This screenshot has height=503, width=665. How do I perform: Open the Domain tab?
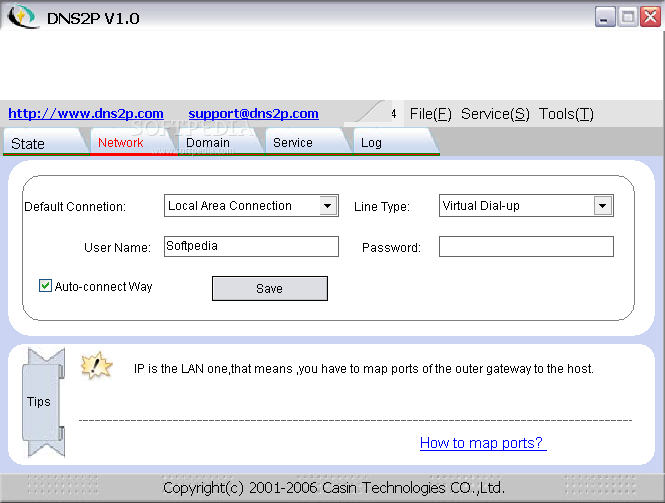[219, 143]
